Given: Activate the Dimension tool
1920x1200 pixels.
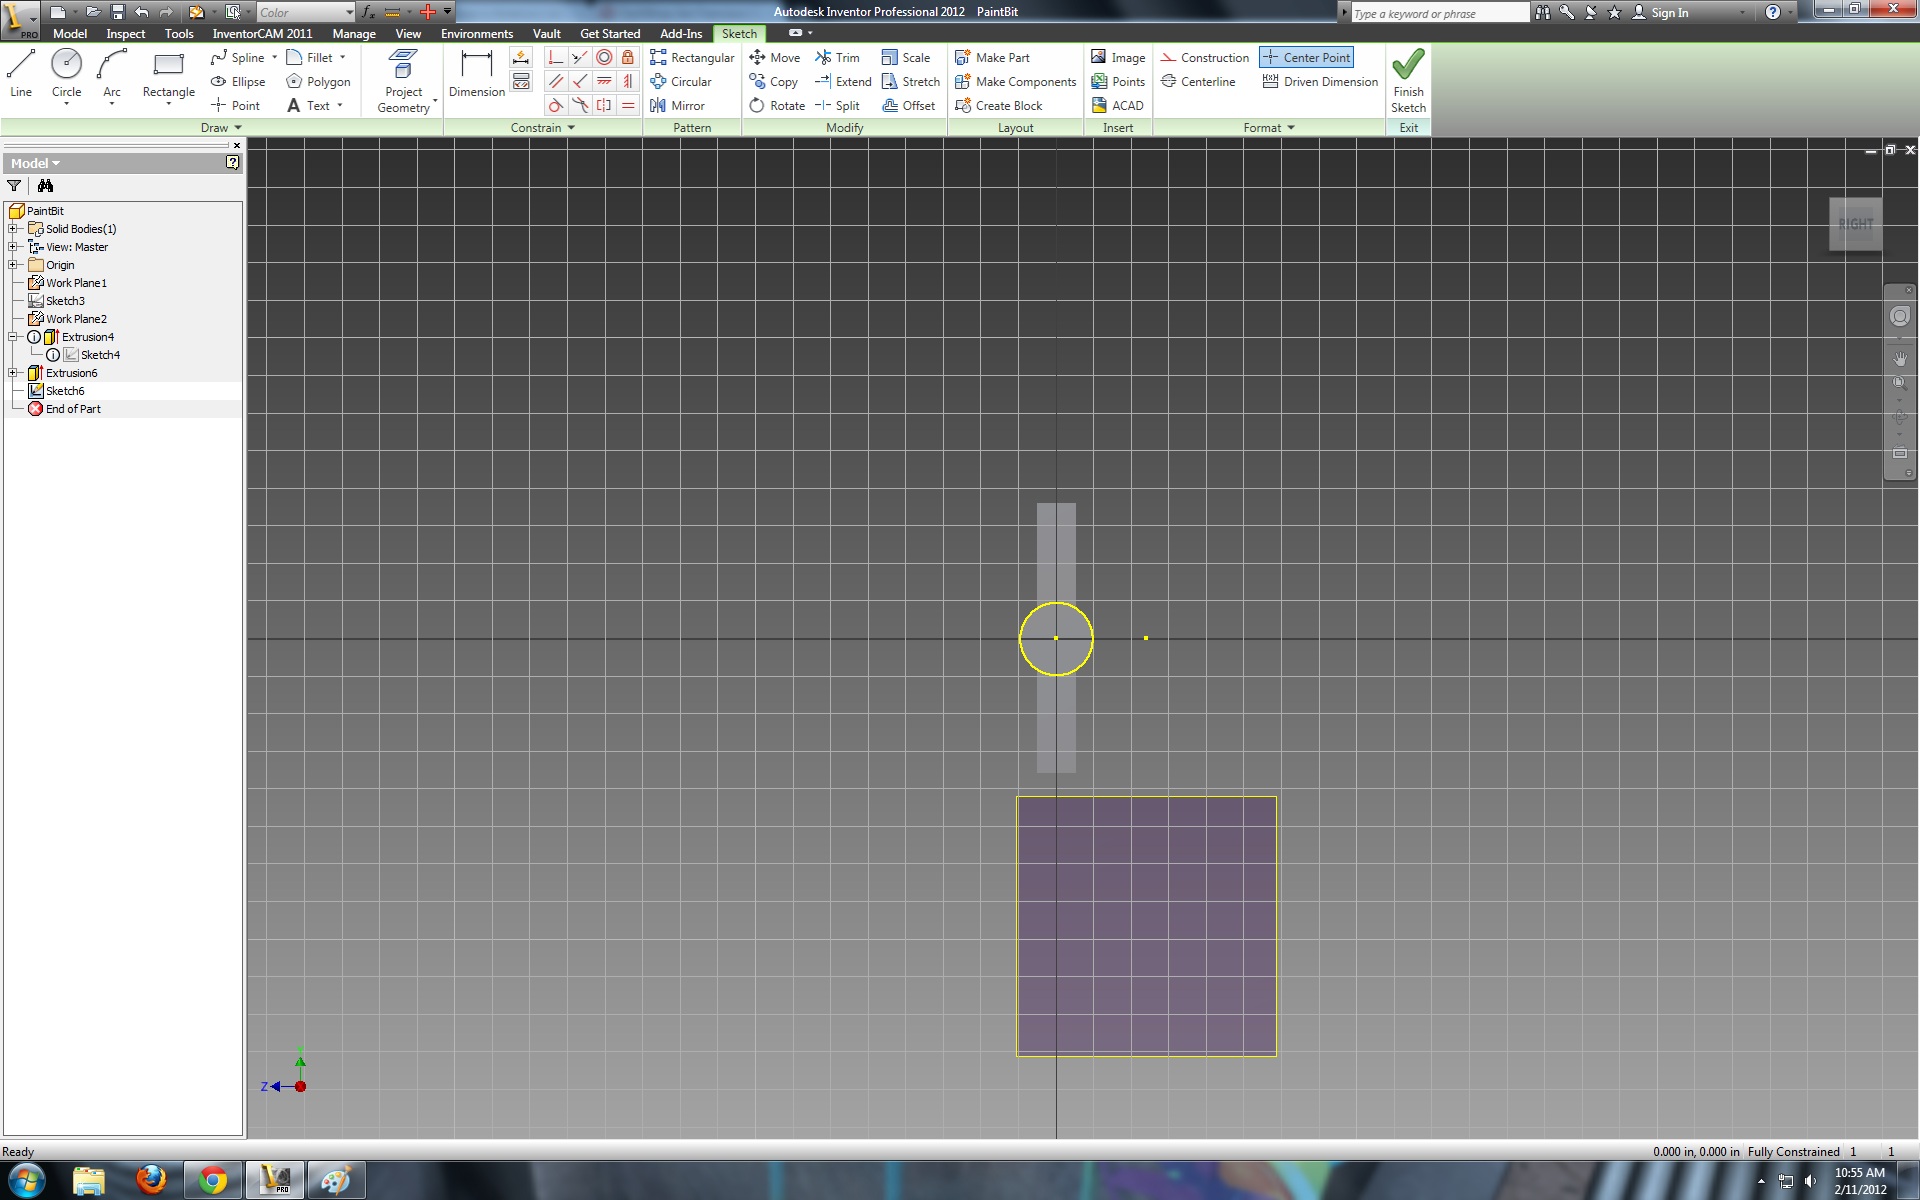Looking at the screenshot, I should coord(476,75).
